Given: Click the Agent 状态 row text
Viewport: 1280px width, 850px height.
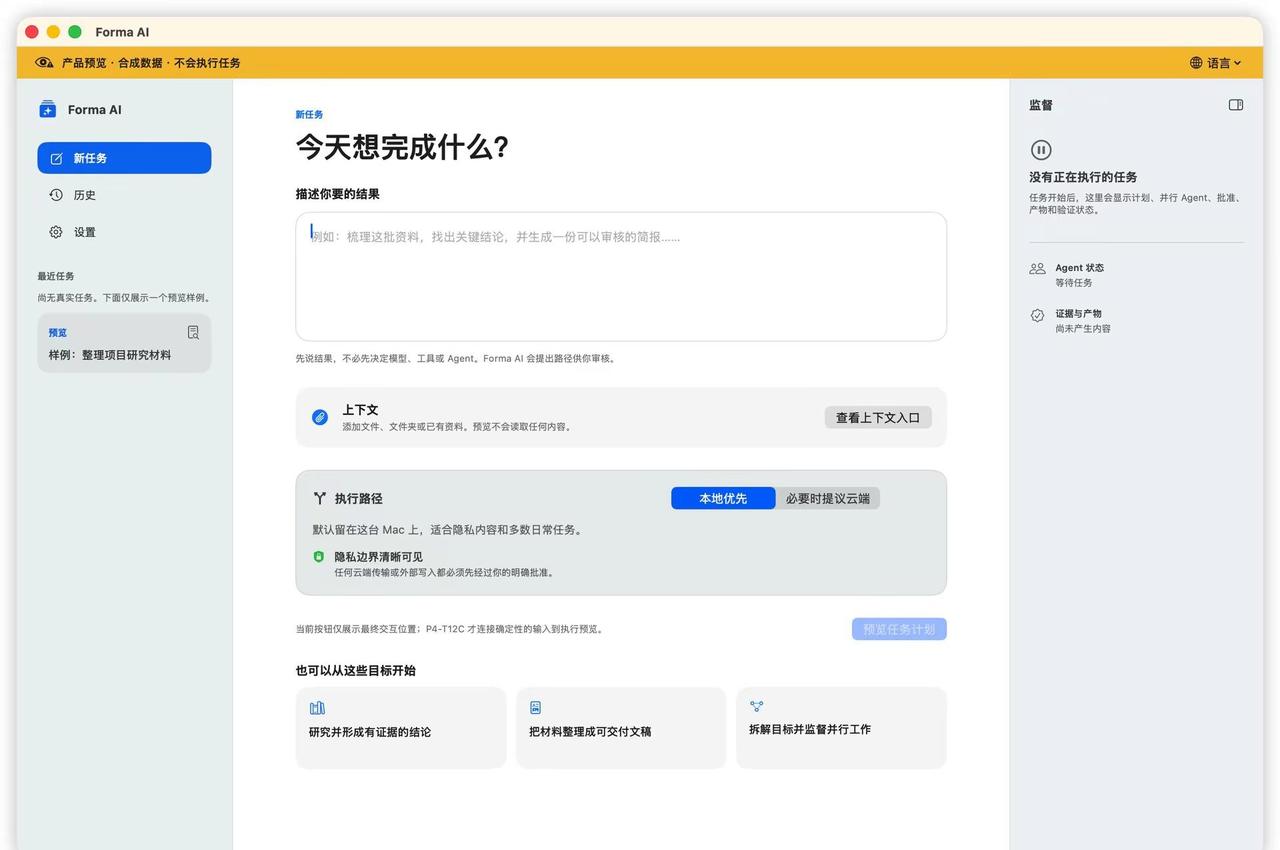Looking at the screenshot, I should tap(1080, 268).
